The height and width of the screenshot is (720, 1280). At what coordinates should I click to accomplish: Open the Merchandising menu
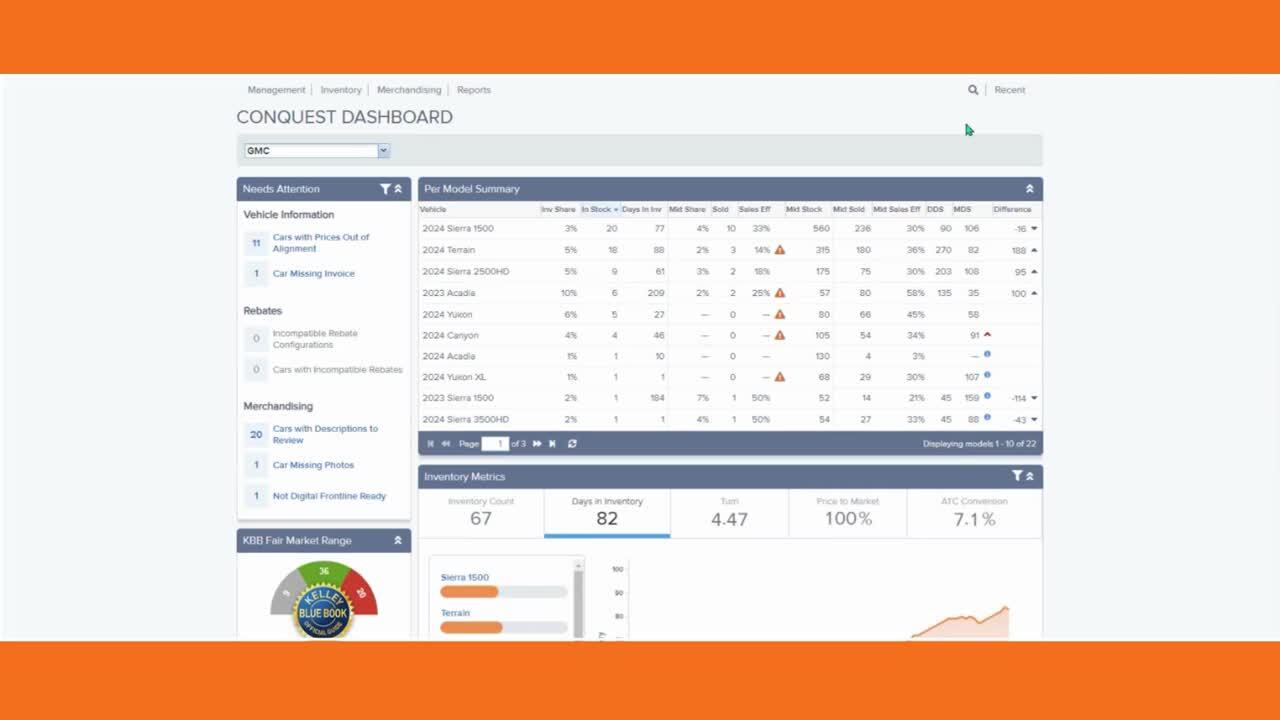(409, 90)
